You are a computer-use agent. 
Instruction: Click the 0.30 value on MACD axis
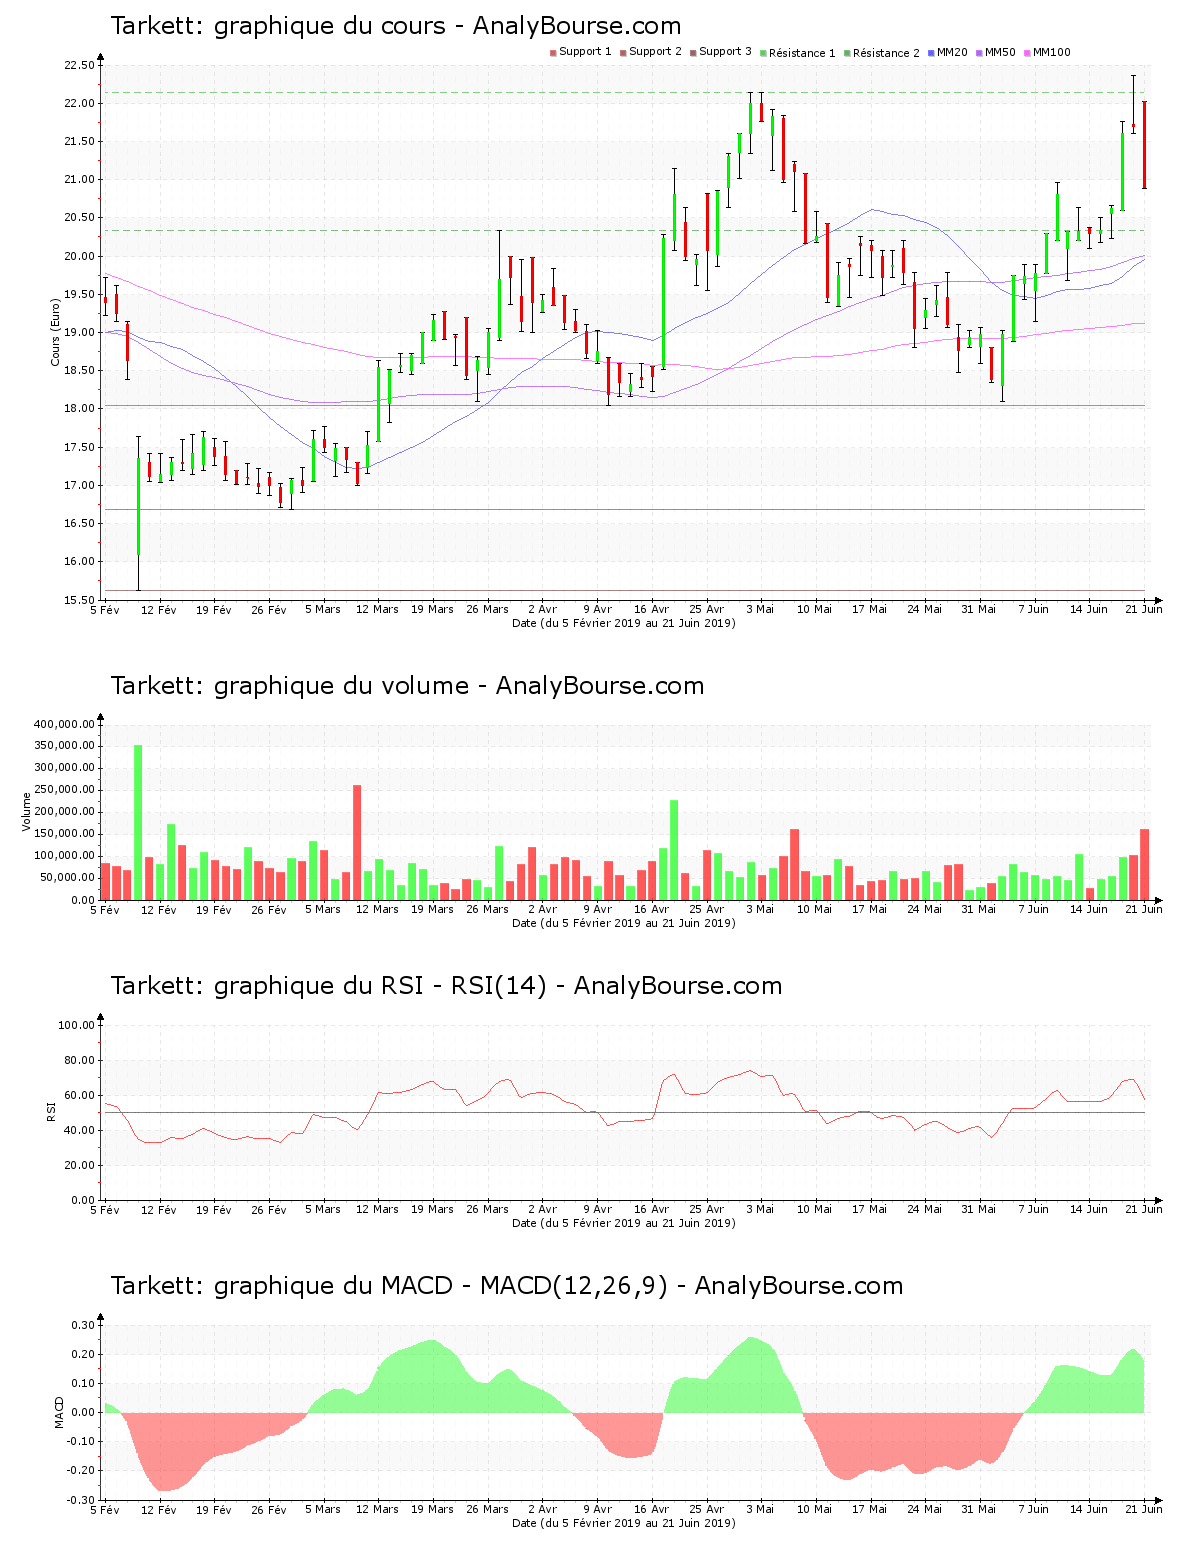coord(83,1326)
